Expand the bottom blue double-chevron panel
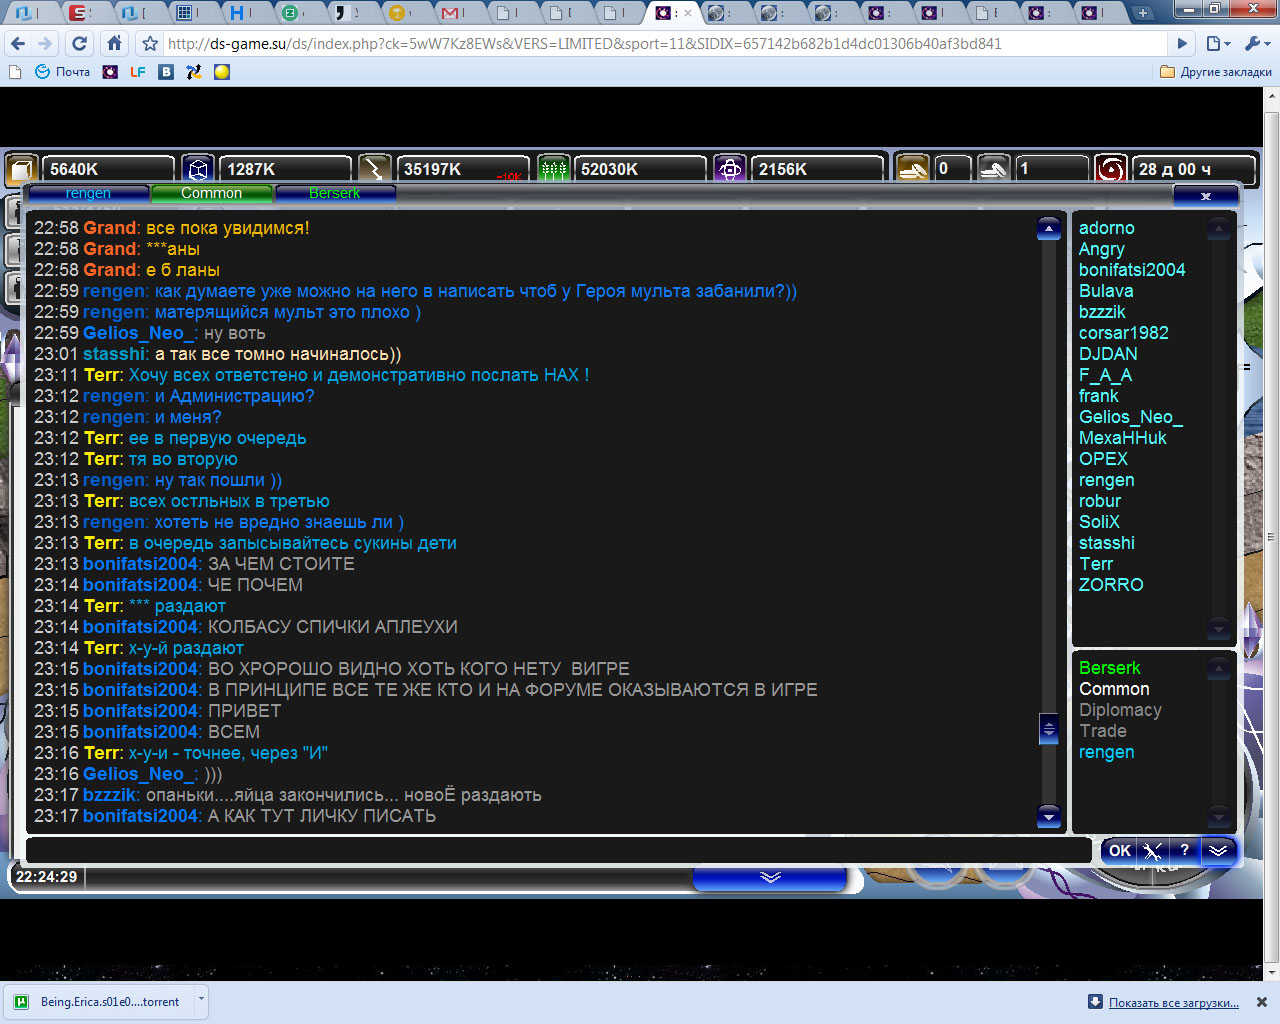 [x=769, y=877]
